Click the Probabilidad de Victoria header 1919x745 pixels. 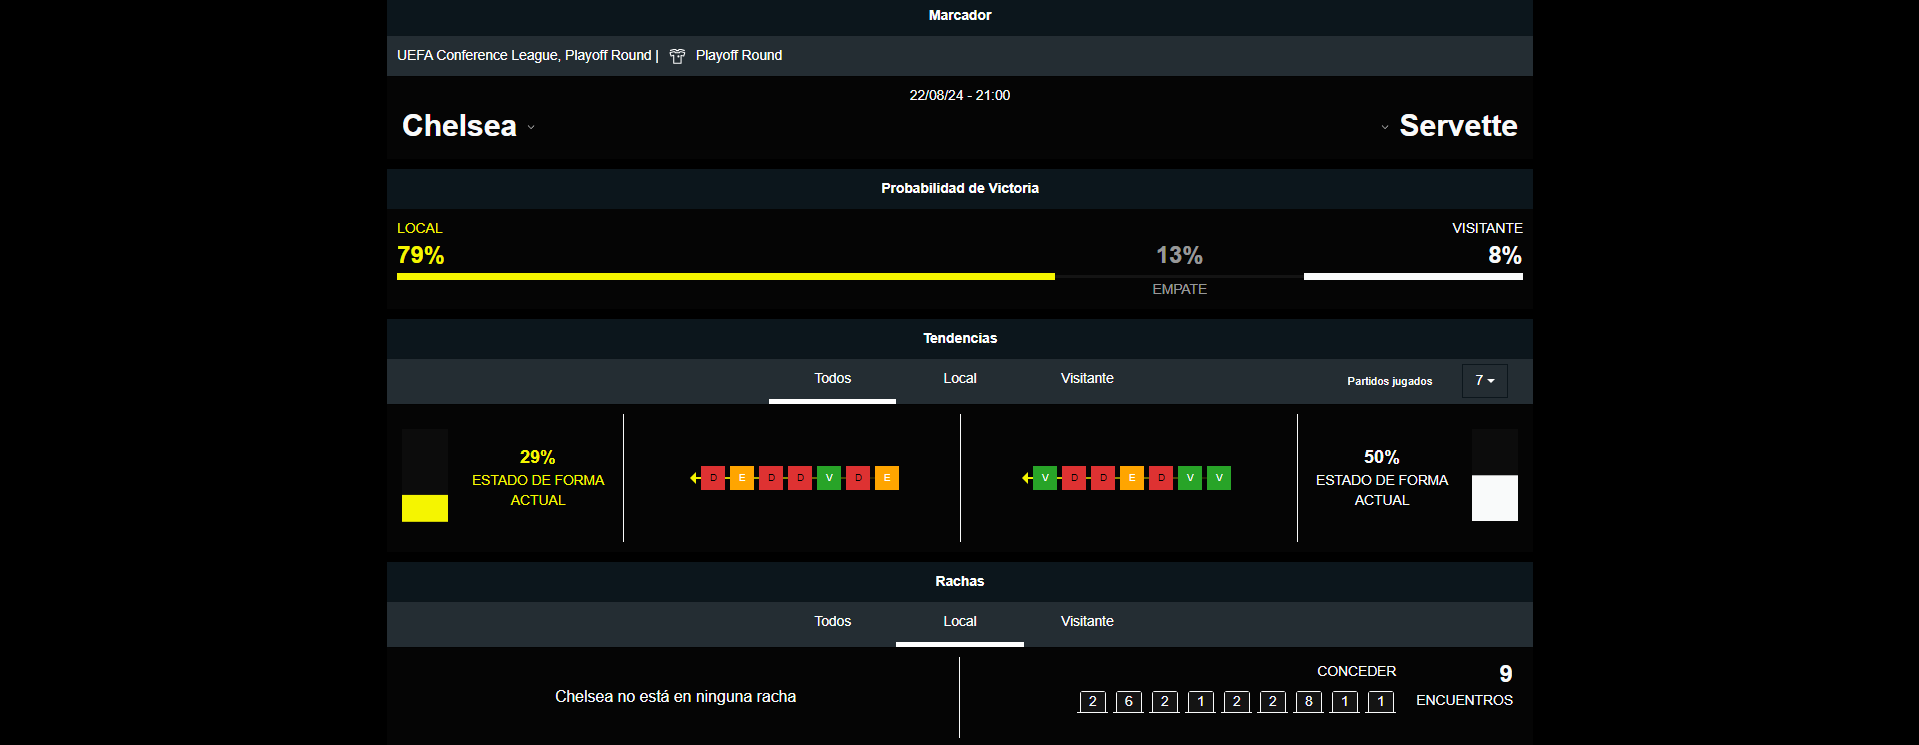(x=960, y=189)
